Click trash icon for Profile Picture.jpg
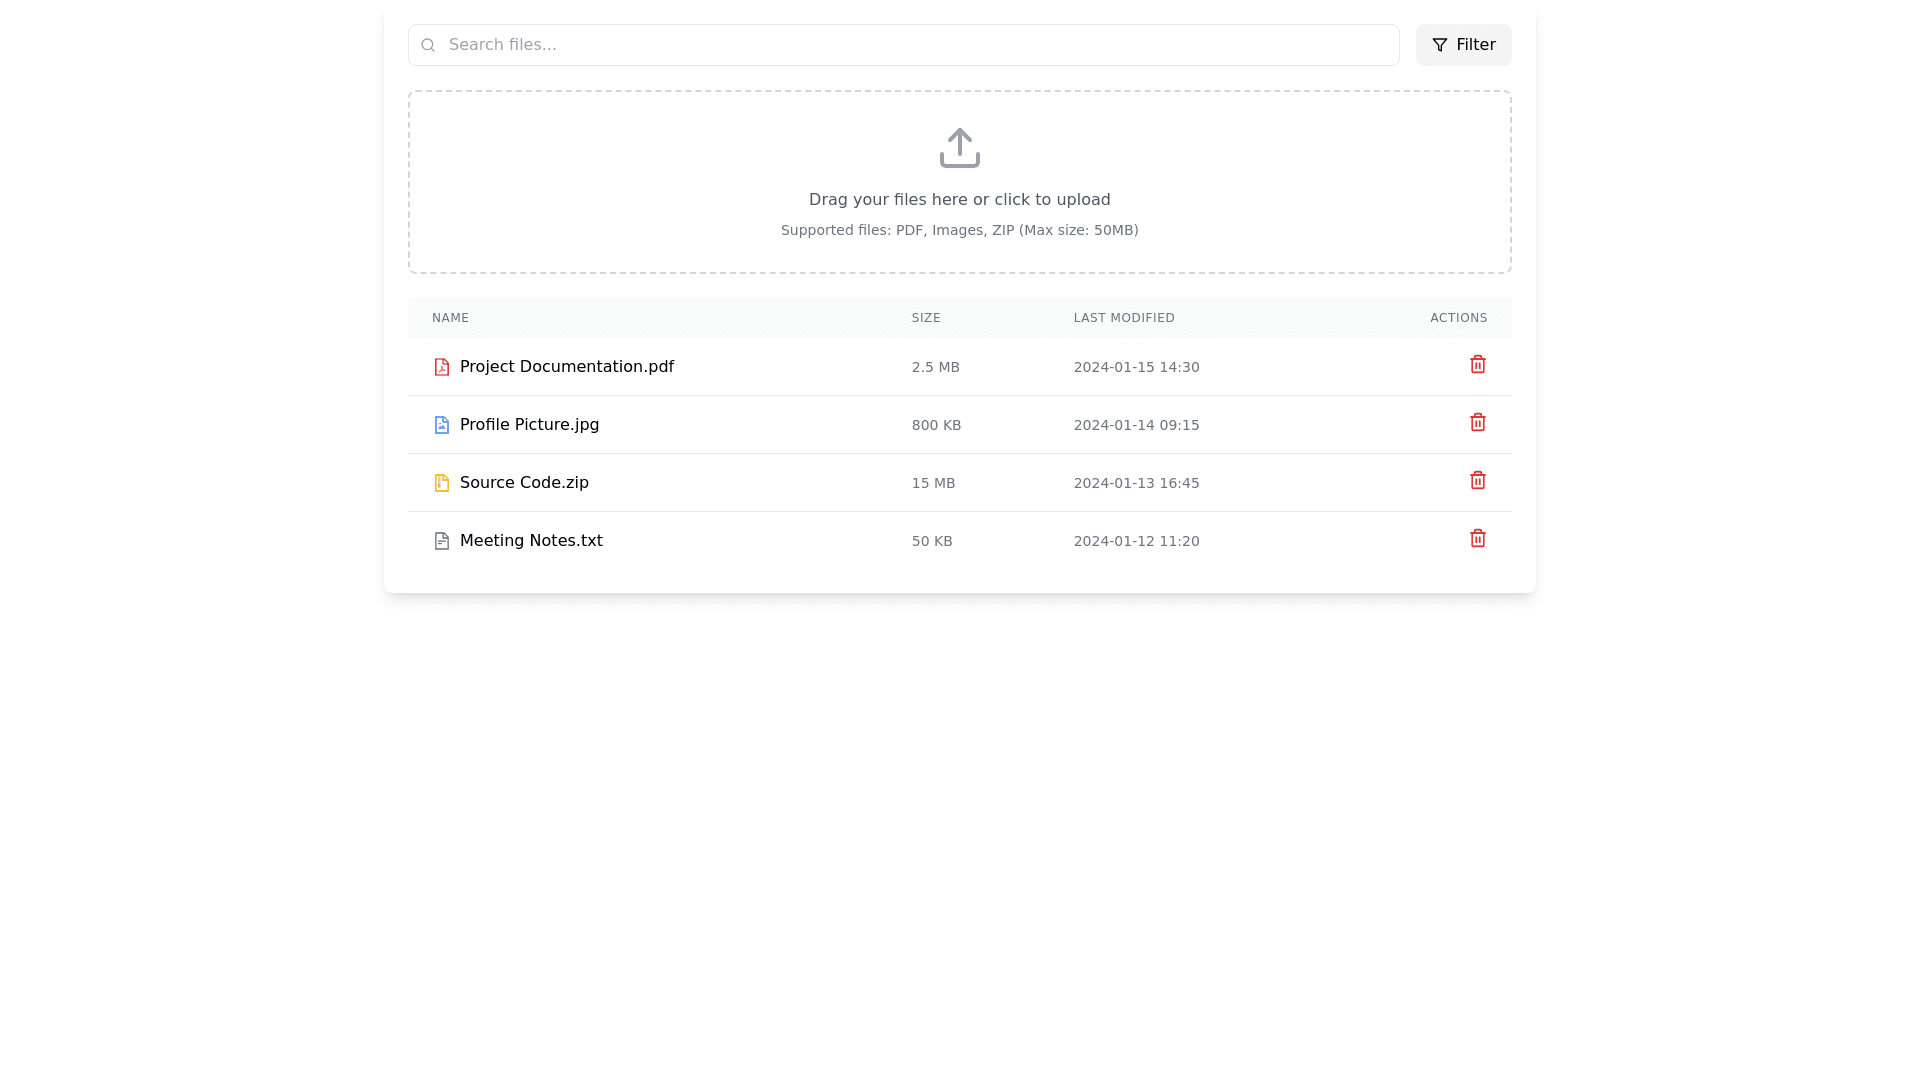Screen dimensions: 1920x1080 [x=1477, y=423]
